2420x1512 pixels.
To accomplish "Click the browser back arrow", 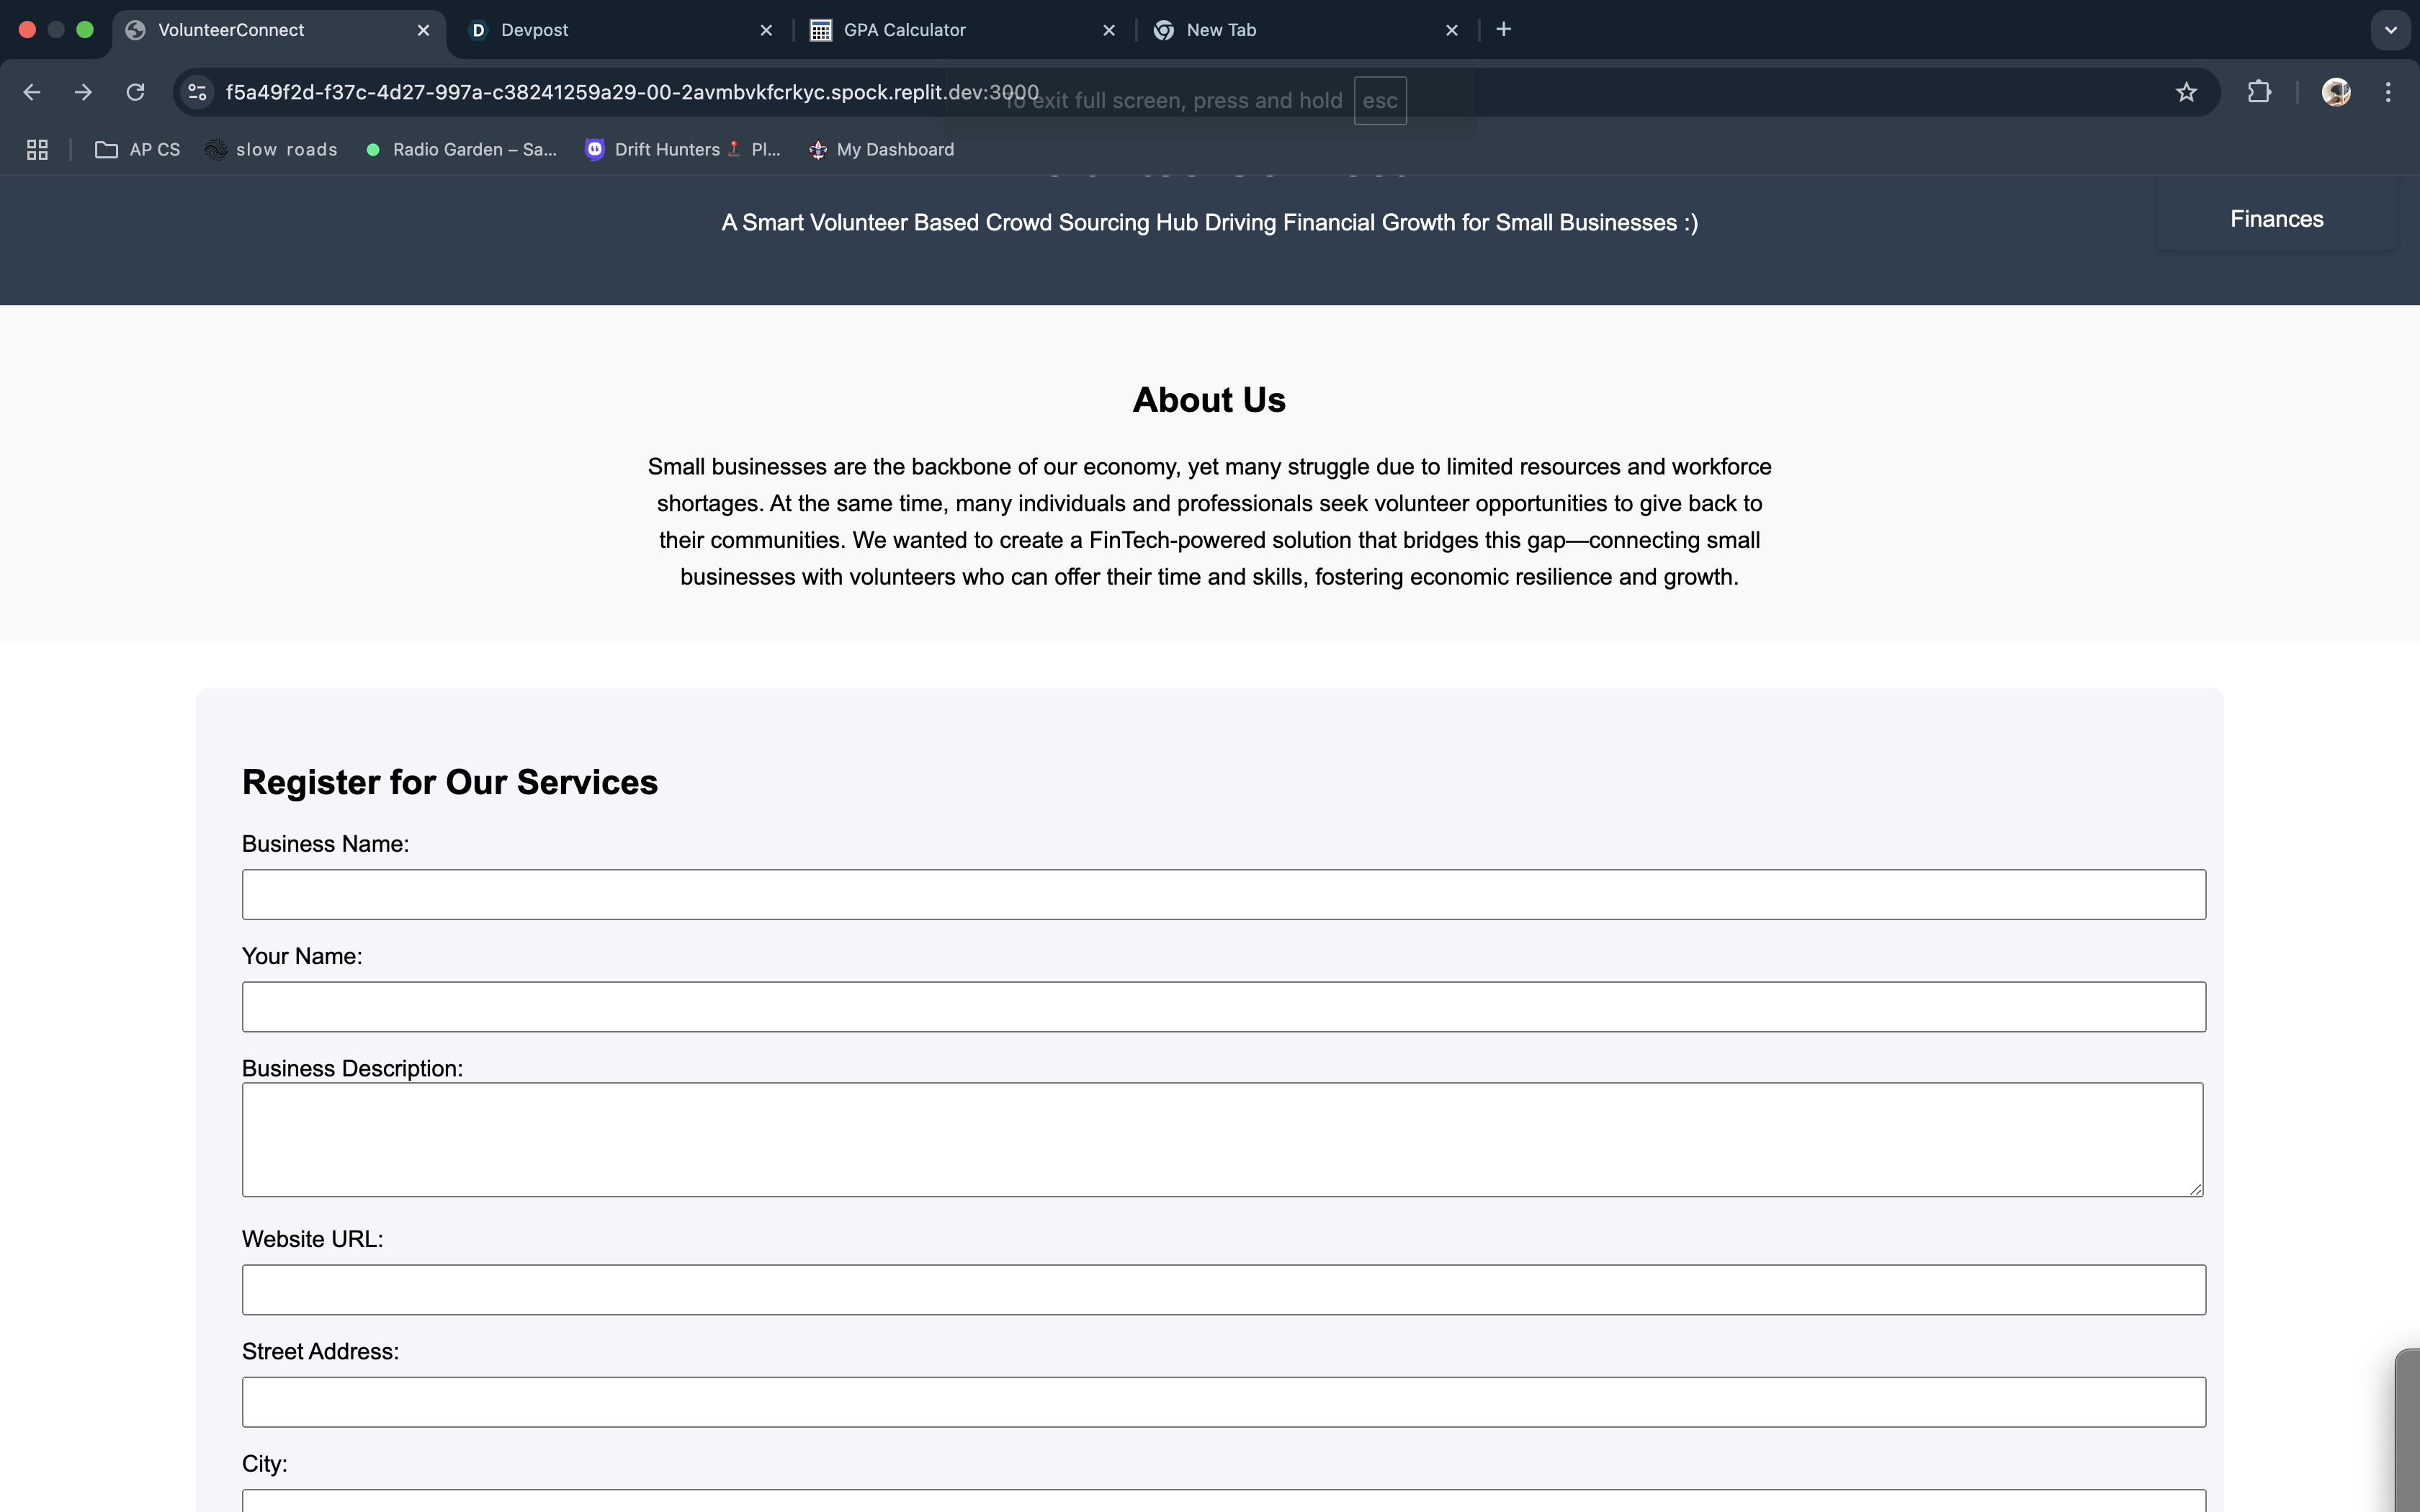I will point(32,92).
